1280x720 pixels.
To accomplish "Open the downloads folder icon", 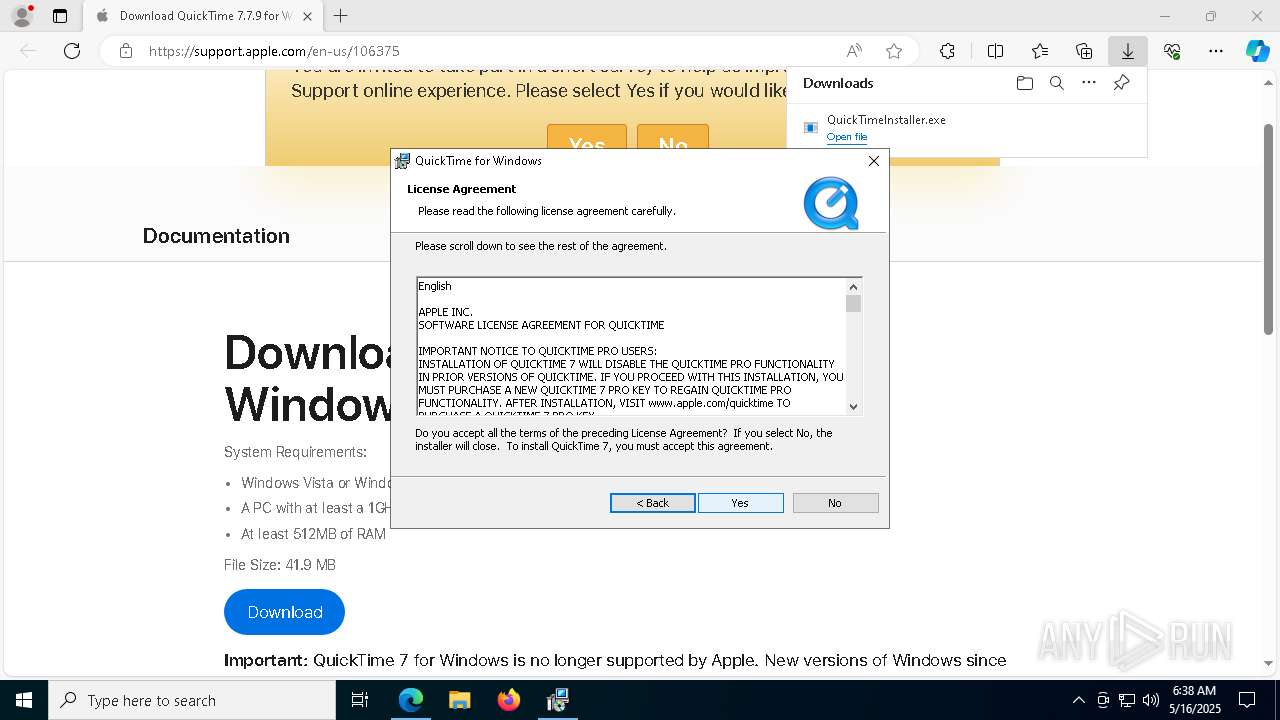I will [x=1025, y=83].
